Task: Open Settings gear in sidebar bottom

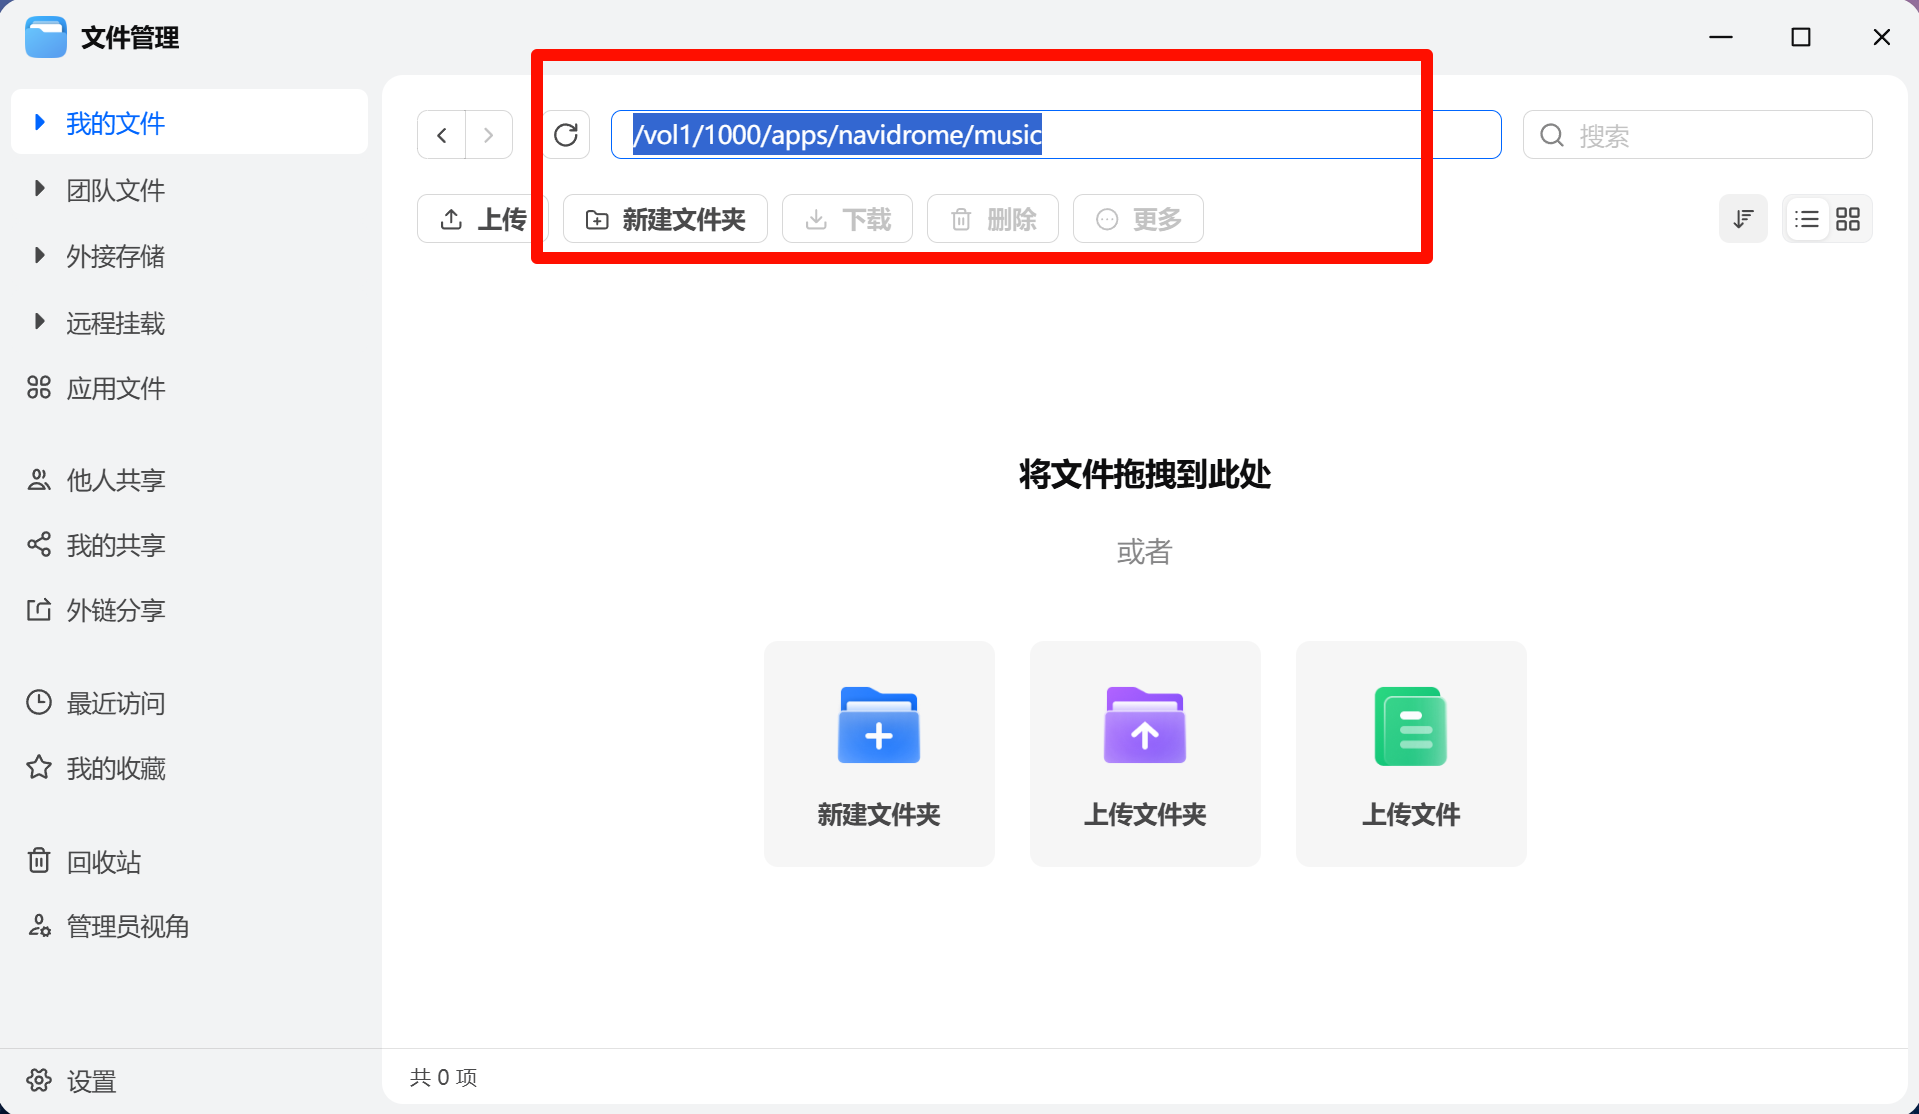Action: [39, 1081]
